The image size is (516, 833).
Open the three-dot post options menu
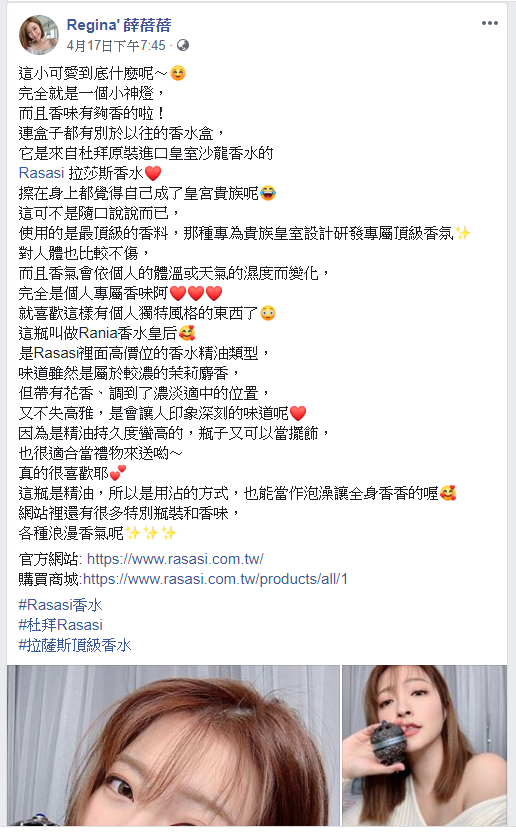pos(489,23)
